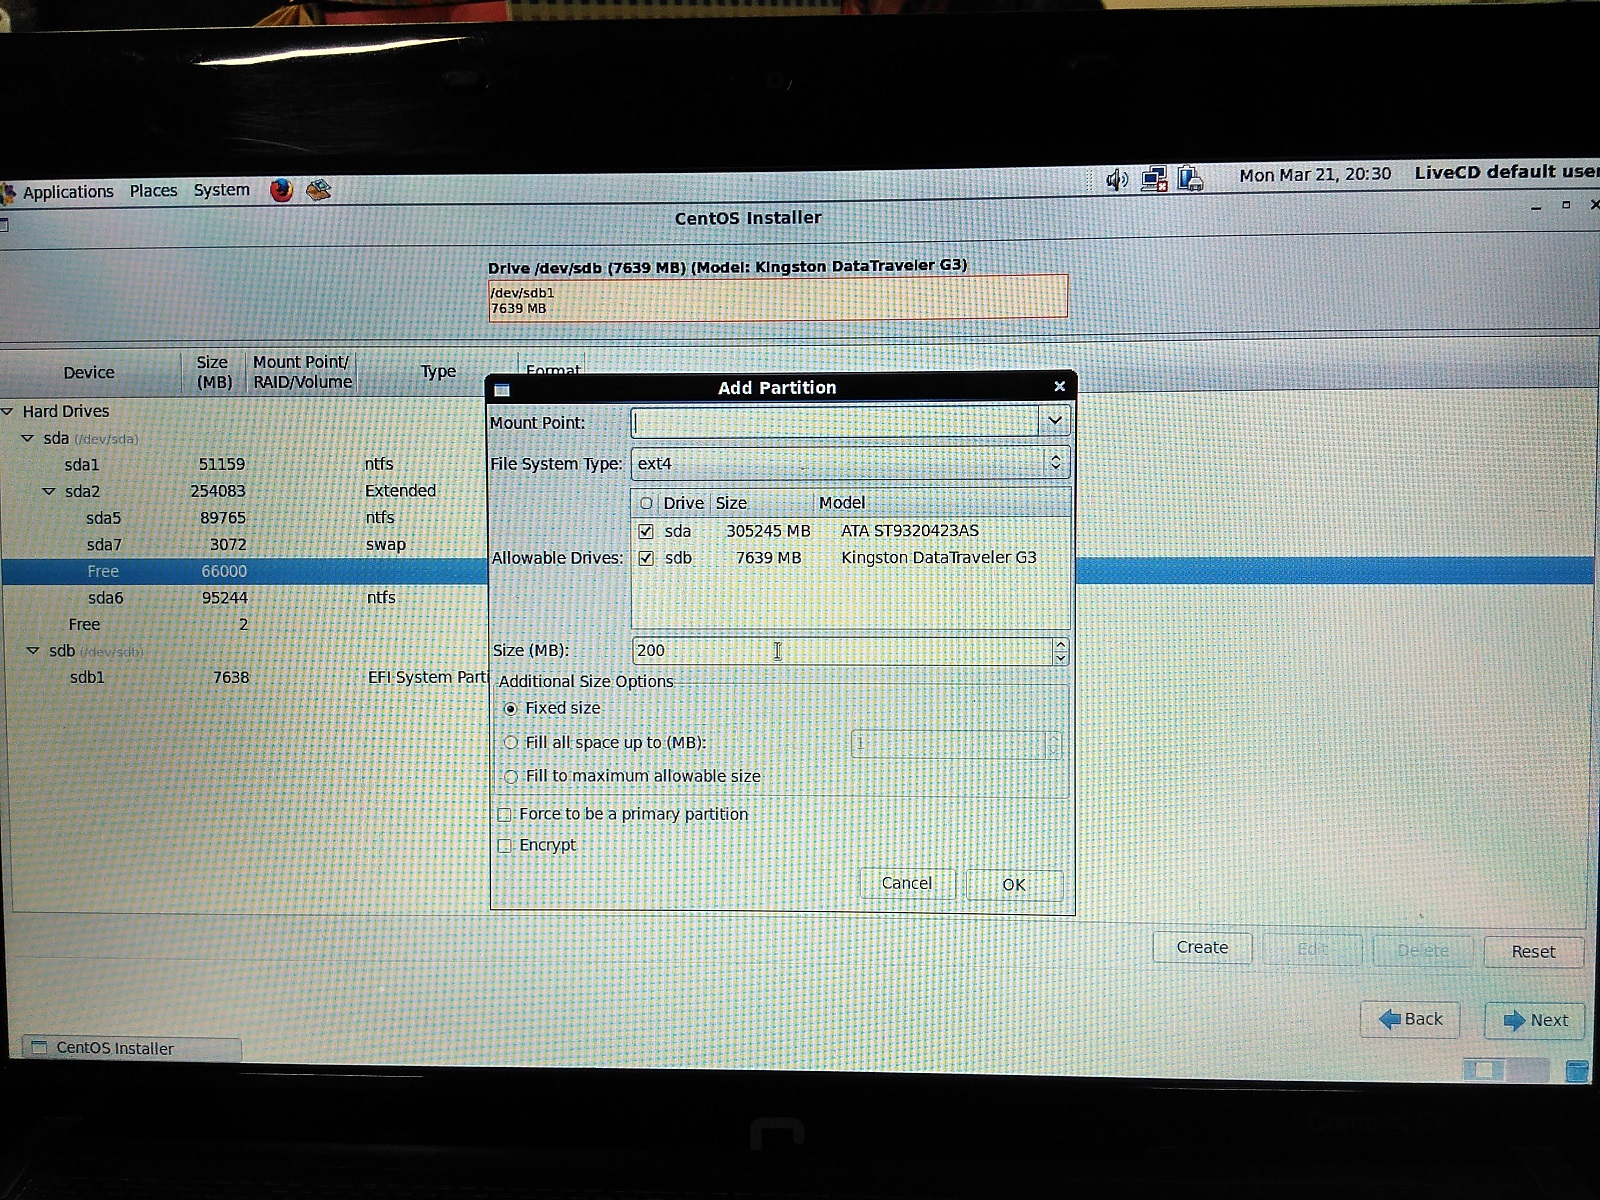Open the volume control tray icon

[1117, 179]
